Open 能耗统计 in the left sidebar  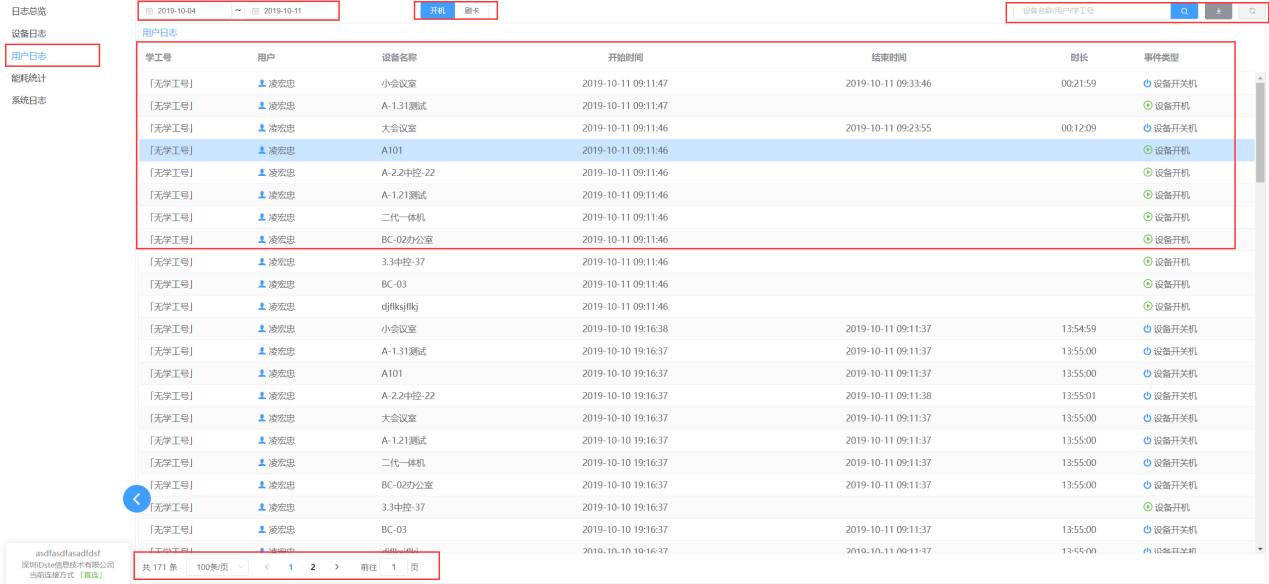click(x=29, y=78)
